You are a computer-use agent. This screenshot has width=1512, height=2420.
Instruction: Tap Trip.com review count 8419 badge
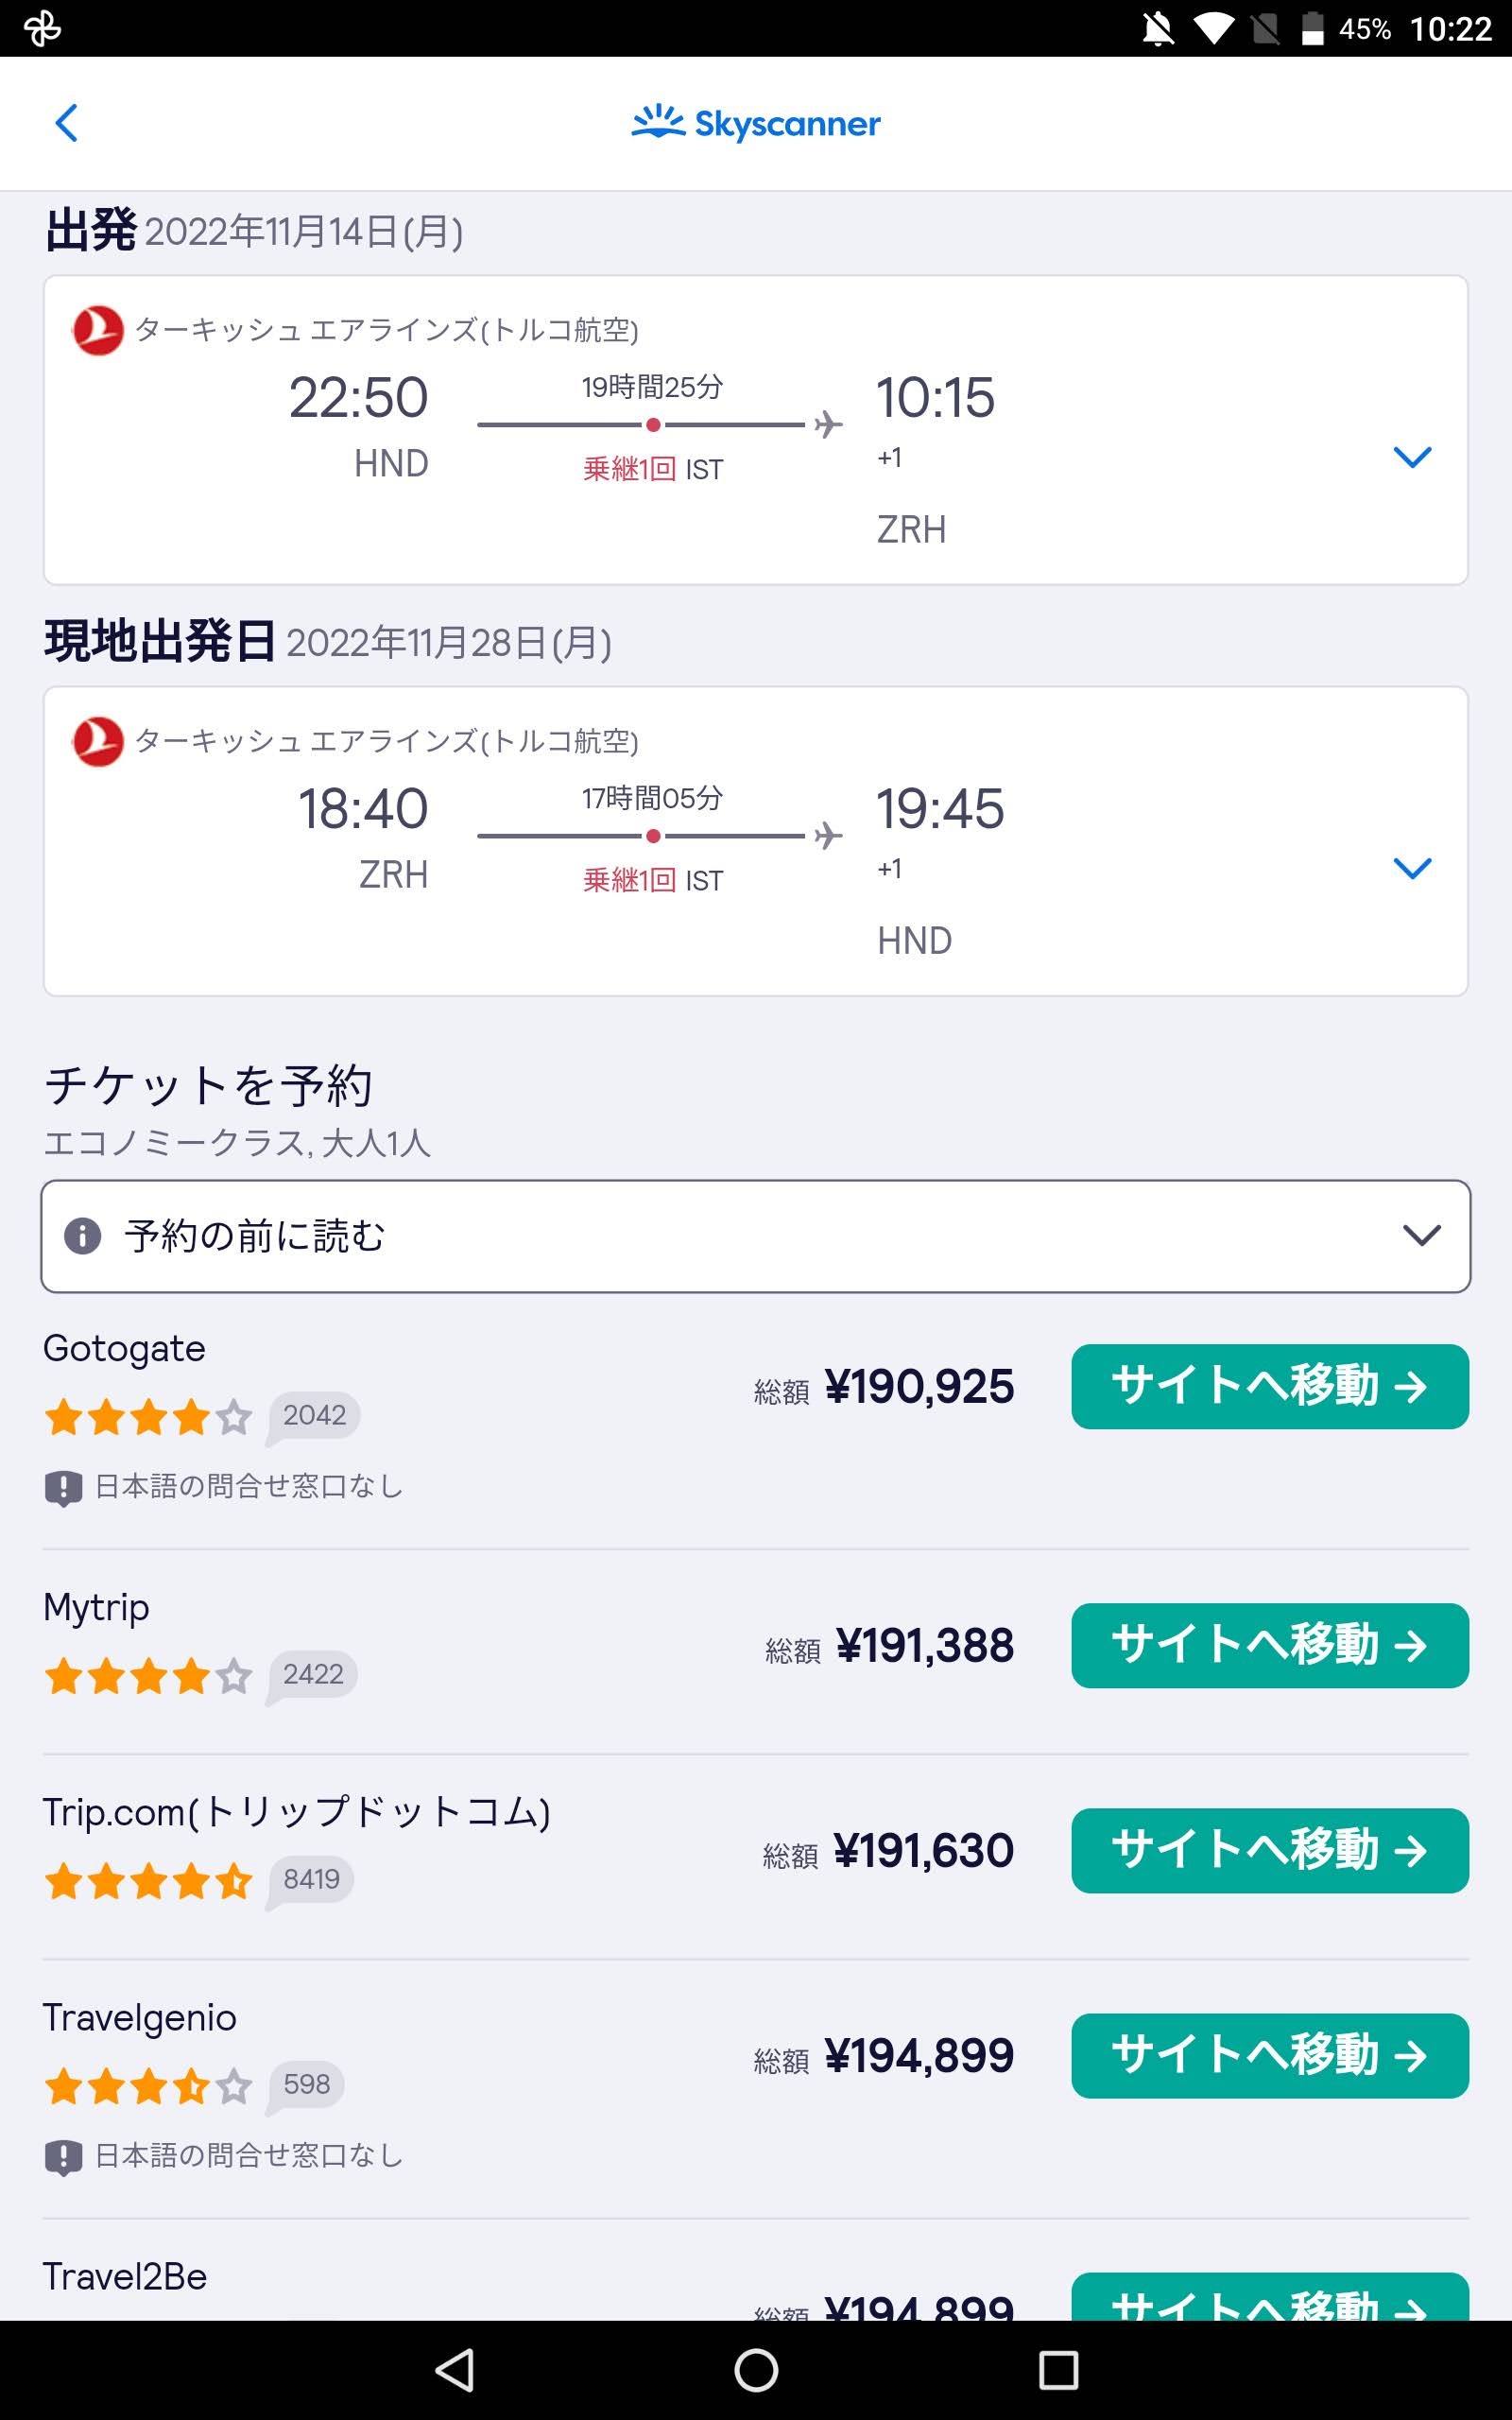coord(311,1880)
